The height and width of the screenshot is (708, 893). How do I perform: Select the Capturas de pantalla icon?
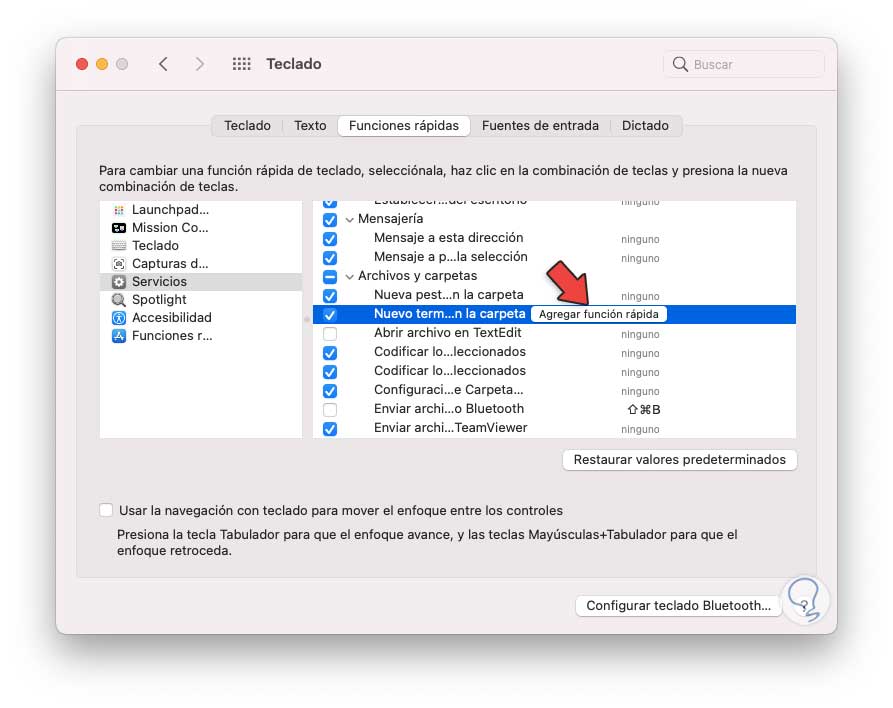click(119, 264)
